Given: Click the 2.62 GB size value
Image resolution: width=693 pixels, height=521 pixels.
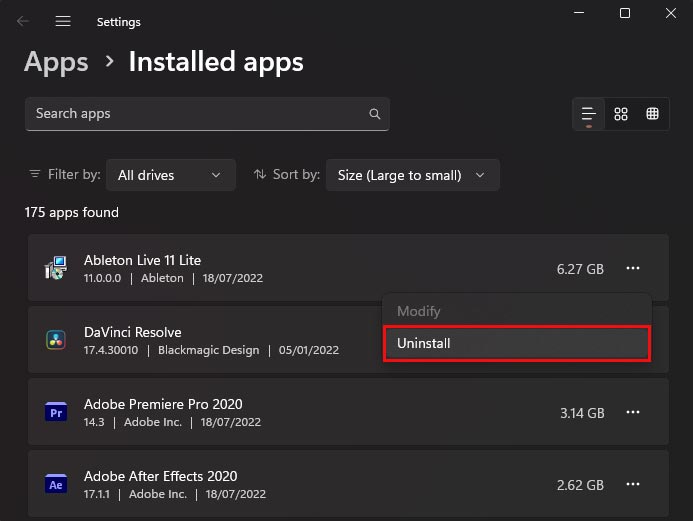Looking at the screenshot, I should coord(580,485).
